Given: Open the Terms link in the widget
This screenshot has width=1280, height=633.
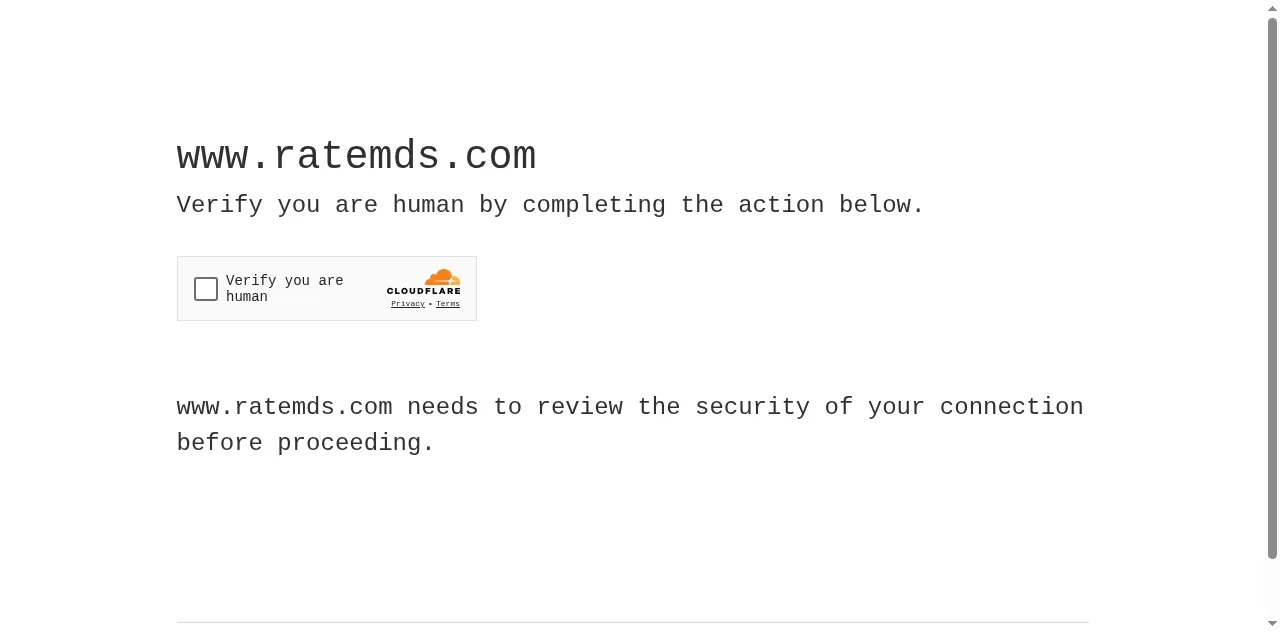Looking at the screenshot, I should coord(448,304).
